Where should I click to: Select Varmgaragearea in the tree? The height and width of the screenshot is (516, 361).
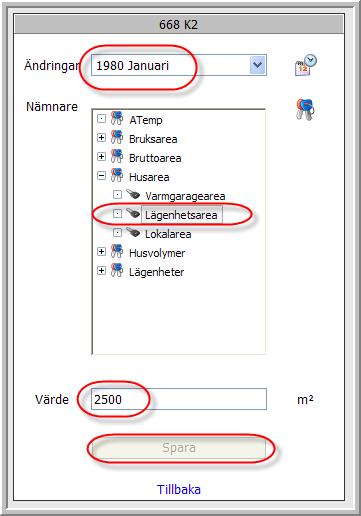pyautogui.click(x=185, y=196)
